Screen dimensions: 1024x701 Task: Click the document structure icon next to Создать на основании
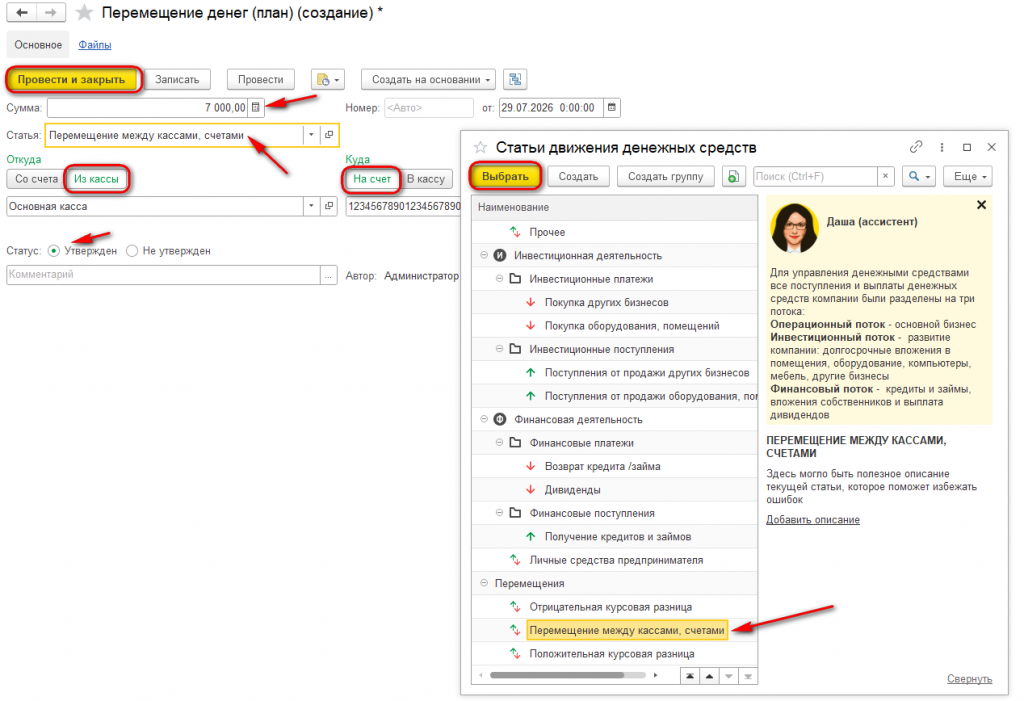[x=515, y=80]
